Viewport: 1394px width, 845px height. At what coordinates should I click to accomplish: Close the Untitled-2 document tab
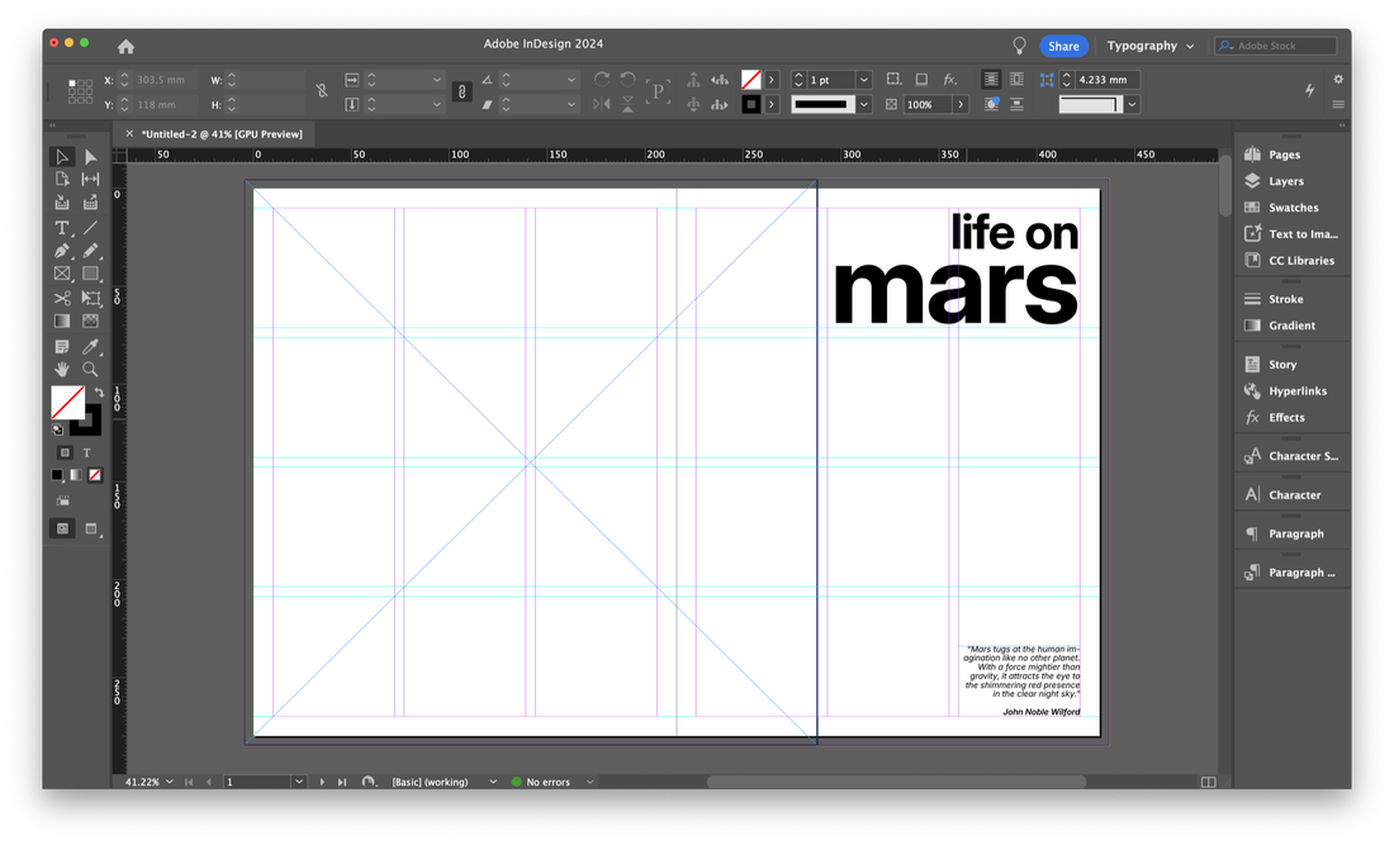click(x=129, y=134)
